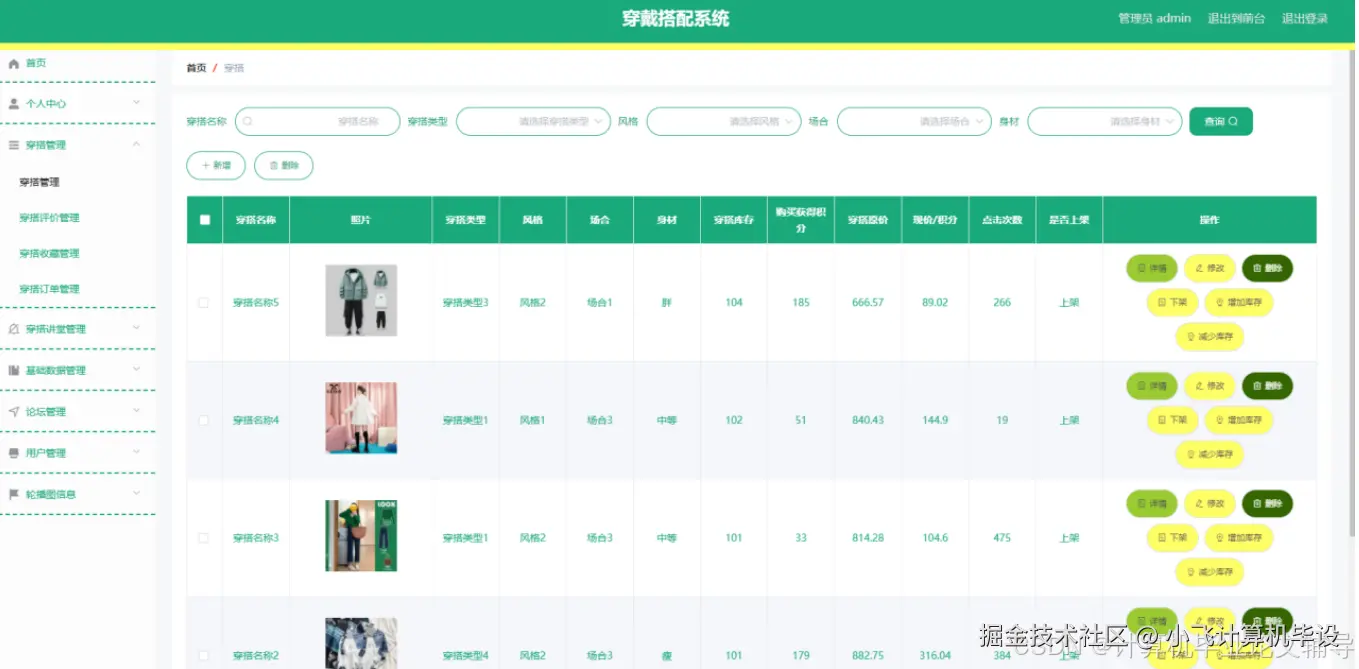Click the 穿搭库存 column header
This screenshot has height=669, width=1359.
733,220
